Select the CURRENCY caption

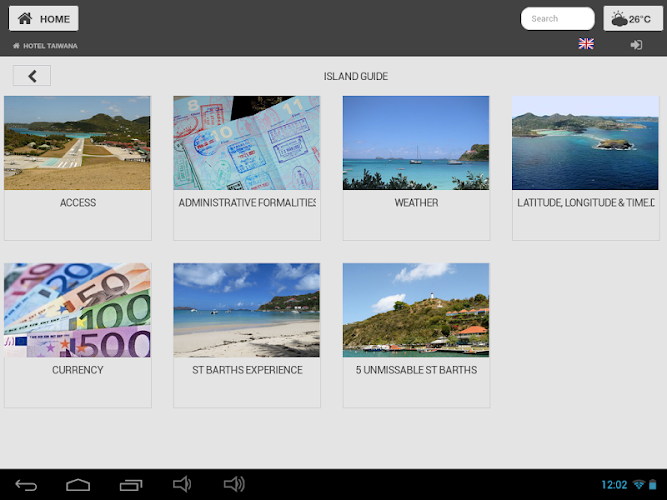point(78,370)
